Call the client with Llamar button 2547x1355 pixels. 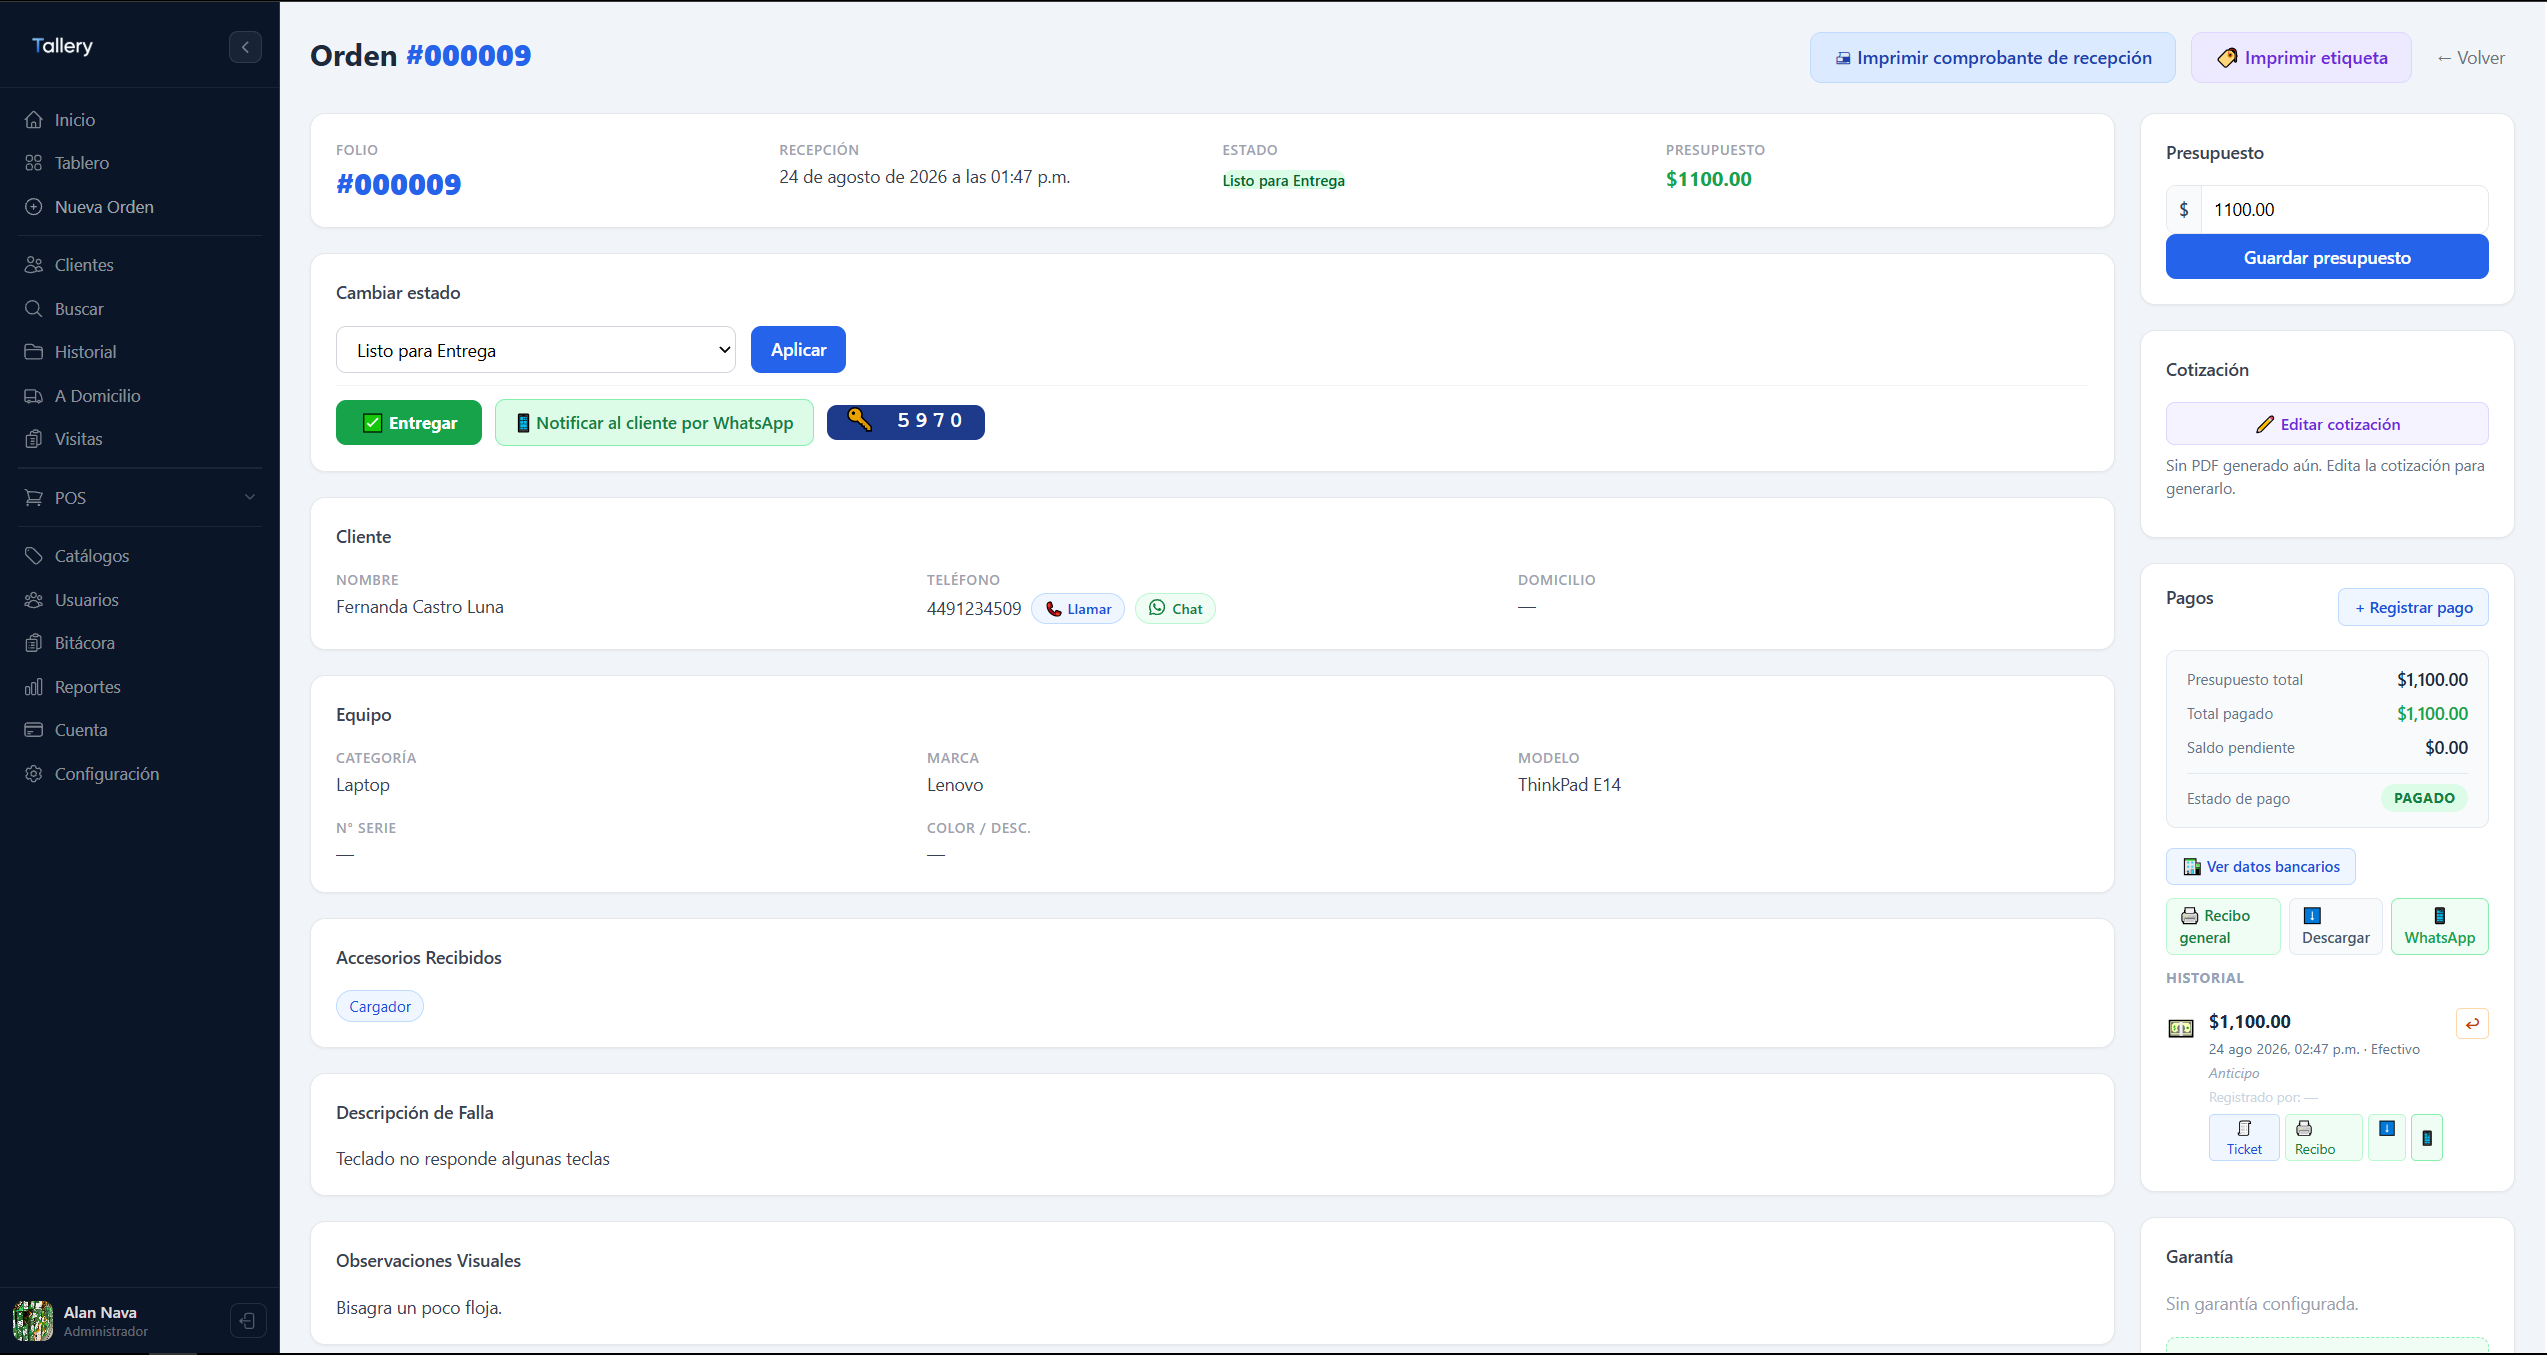pyautogui.click(x=1078, y=609)
